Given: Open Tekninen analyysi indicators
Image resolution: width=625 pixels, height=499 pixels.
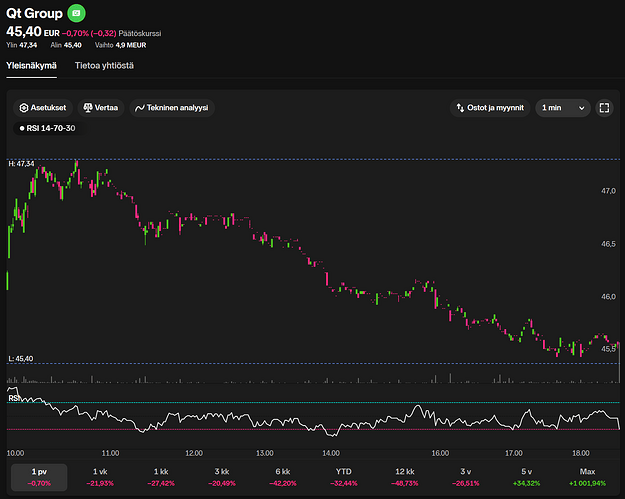Looking at the screenshot, I should [x=171, y=107].
